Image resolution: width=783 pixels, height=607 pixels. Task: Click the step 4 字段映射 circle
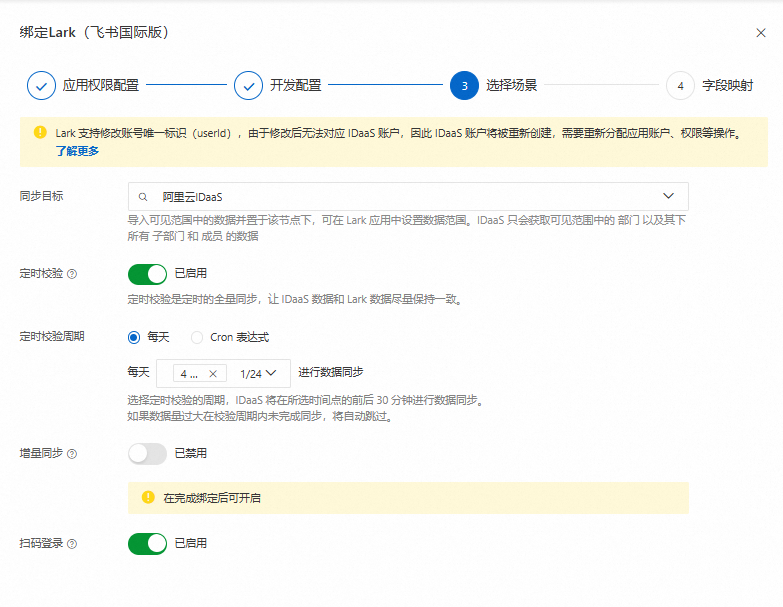[x=680, y=85]
